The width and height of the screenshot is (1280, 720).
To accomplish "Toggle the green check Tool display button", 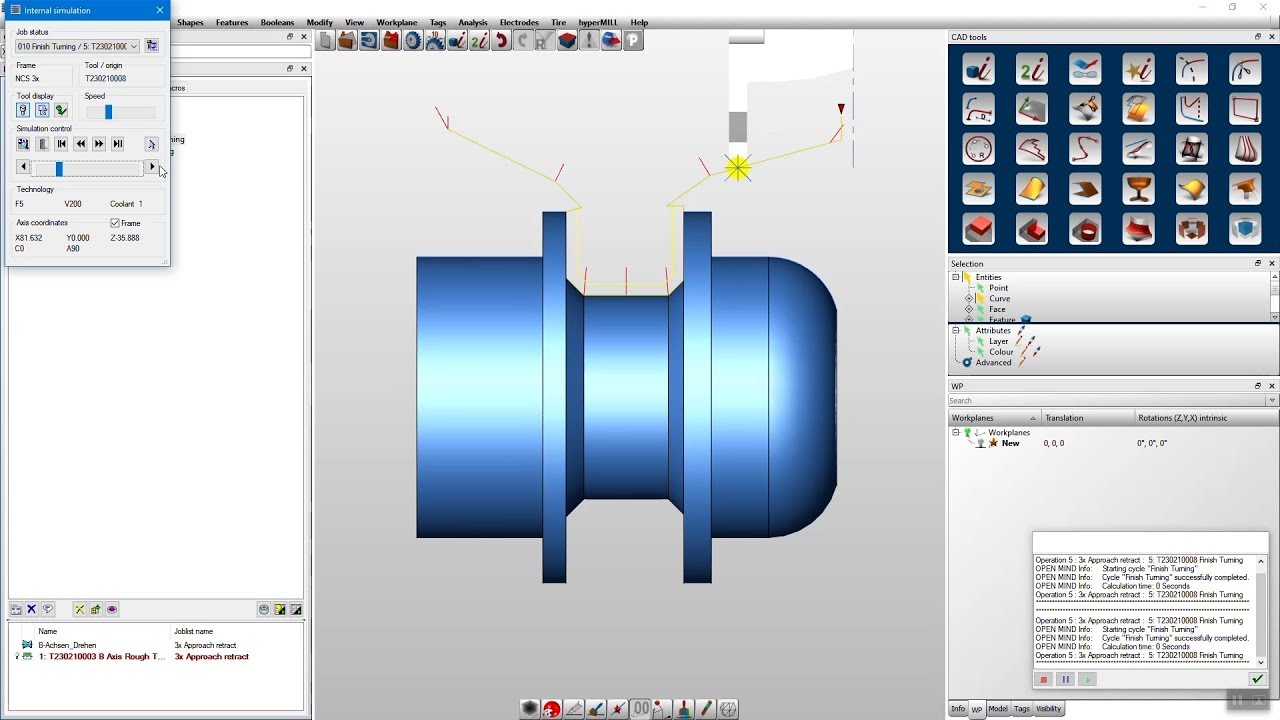I will pyautogui.click(x=61, y=110).
